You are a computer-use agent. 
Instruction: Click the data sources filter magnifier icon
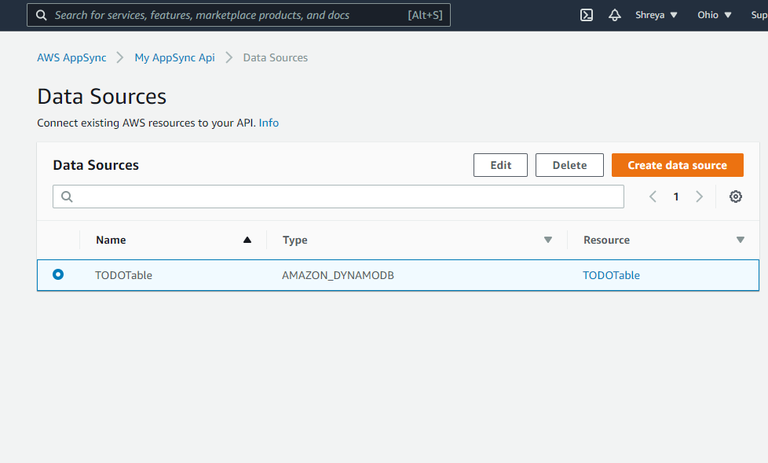(x=67, y=197)
